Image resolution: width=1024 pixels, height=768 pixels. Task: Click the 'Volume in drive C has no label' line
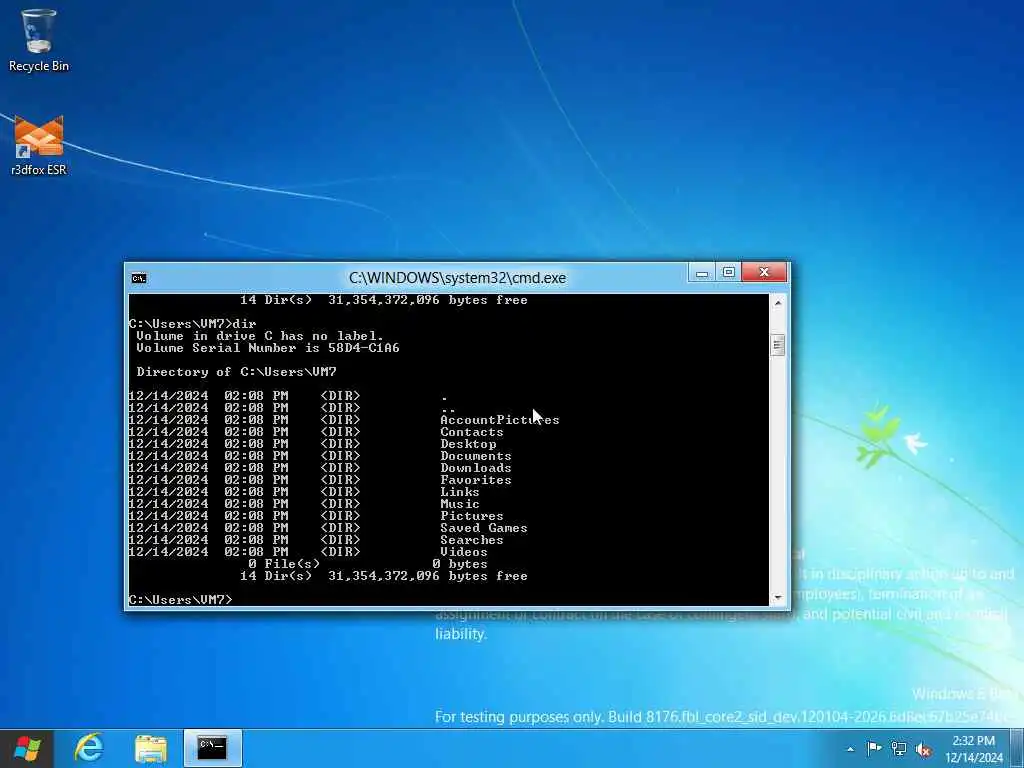[x=260, y=336]
